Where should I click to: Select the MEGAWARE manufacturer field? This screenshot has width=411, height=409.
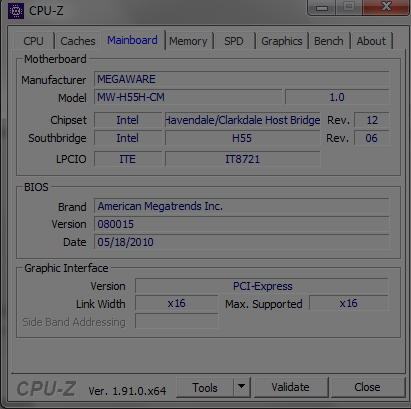coord(241,79)
